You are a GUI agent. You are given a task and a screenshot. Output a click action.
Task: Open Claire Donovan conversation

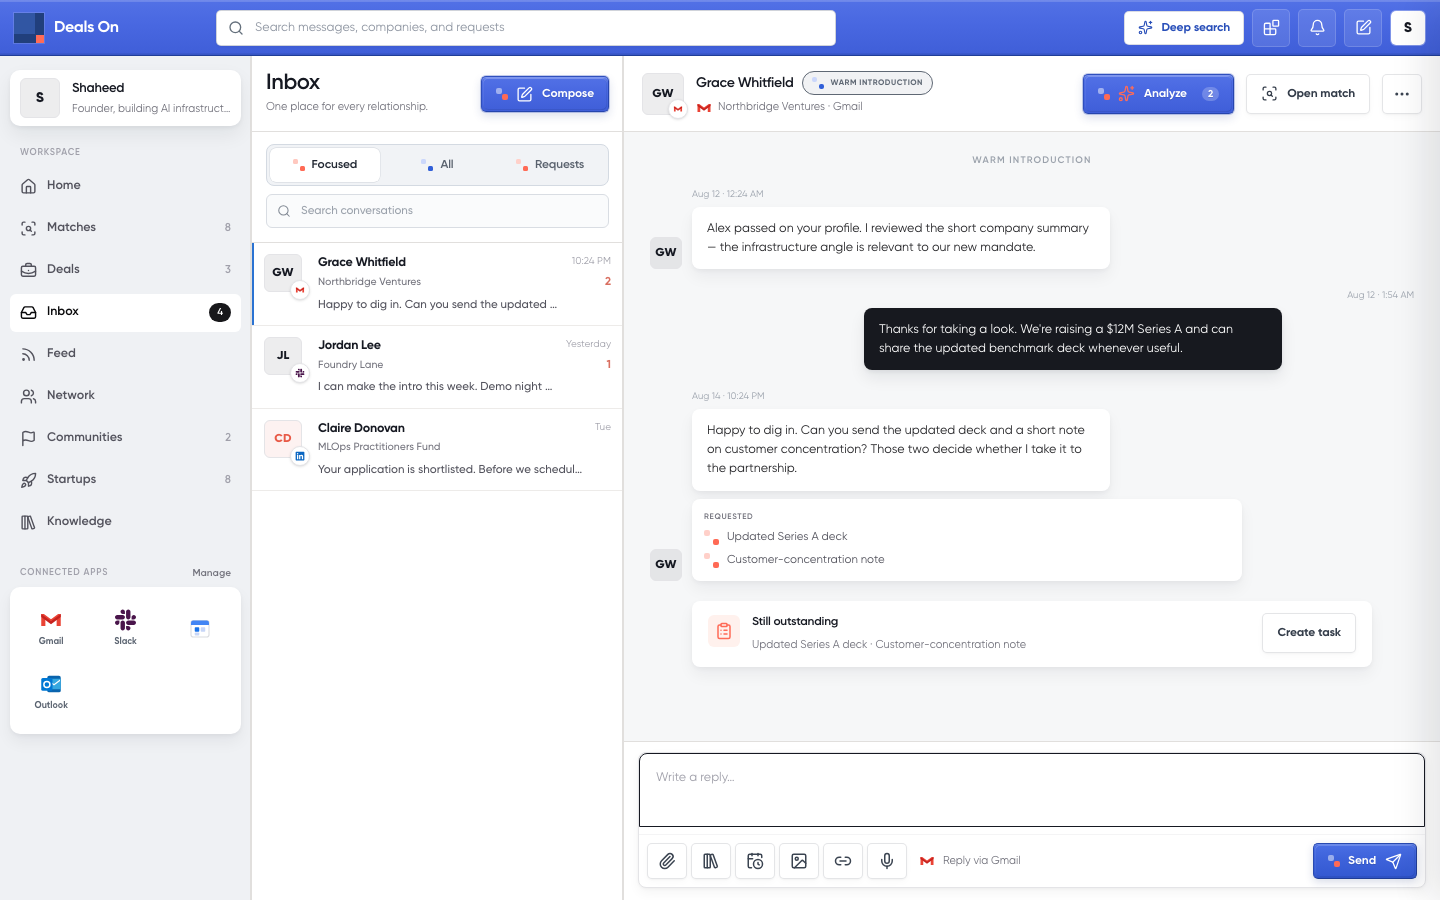point(437,450)
